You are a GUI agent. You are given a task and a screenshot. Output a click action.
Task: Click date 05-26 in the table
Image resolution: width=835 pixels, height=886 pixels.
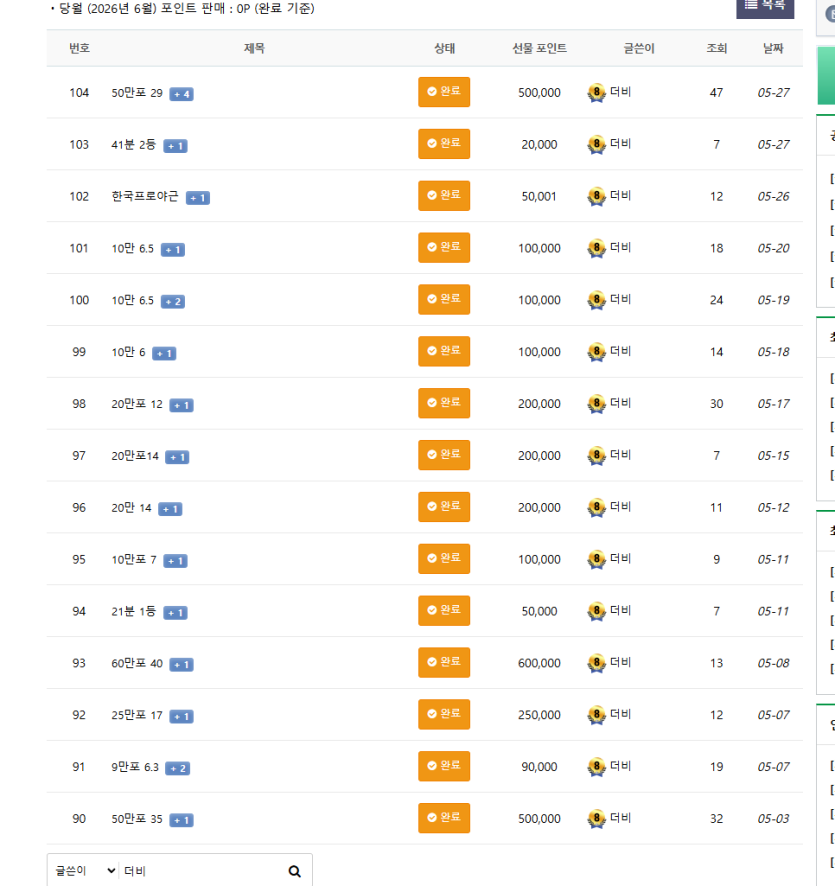pyautogui.click(x=773, y=197)
